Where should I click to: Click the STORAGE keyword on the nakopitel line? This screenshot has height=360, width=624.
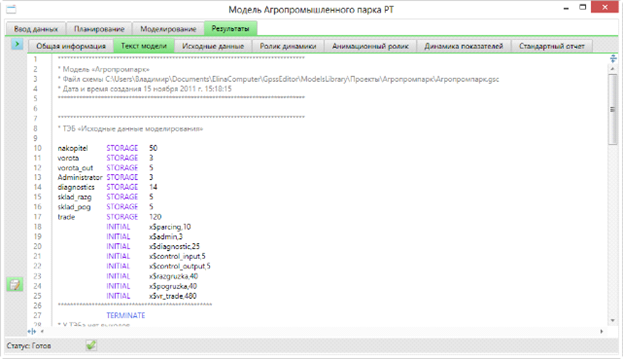(x=122, y=148)
